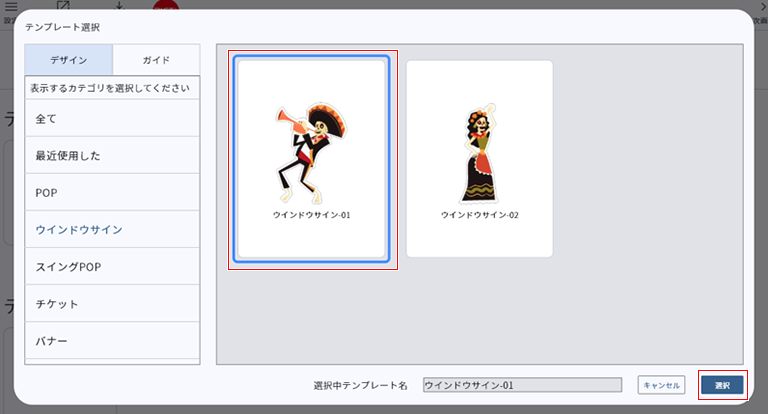Choose the 全て category
Image resolution: width=768 pixels, height=414 pixels.
(112, 118)
